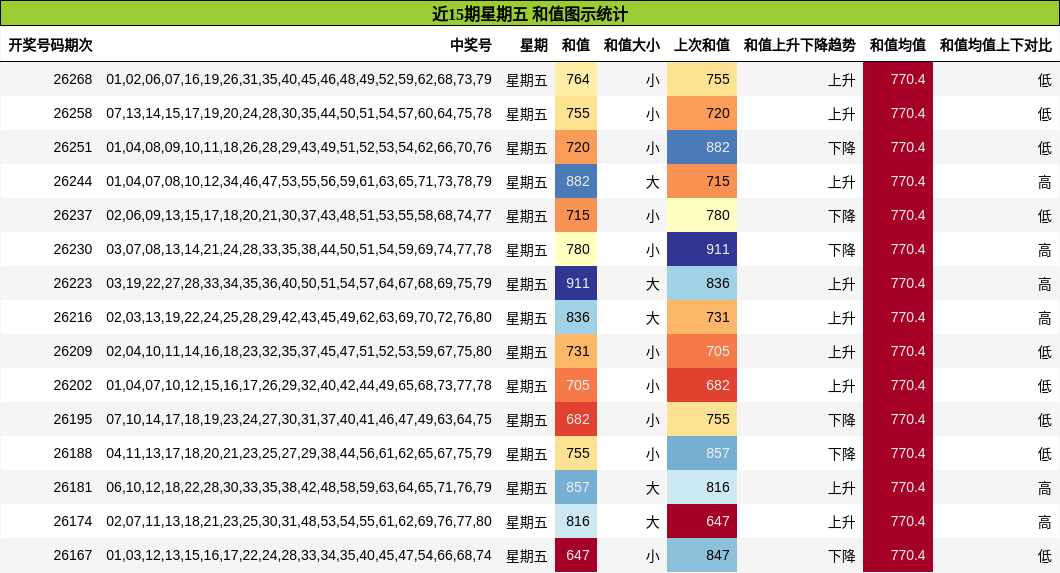Click the 上升 trend in row 26268
The height and width of the screenshot is (573, 1060).
pos(842,80)
